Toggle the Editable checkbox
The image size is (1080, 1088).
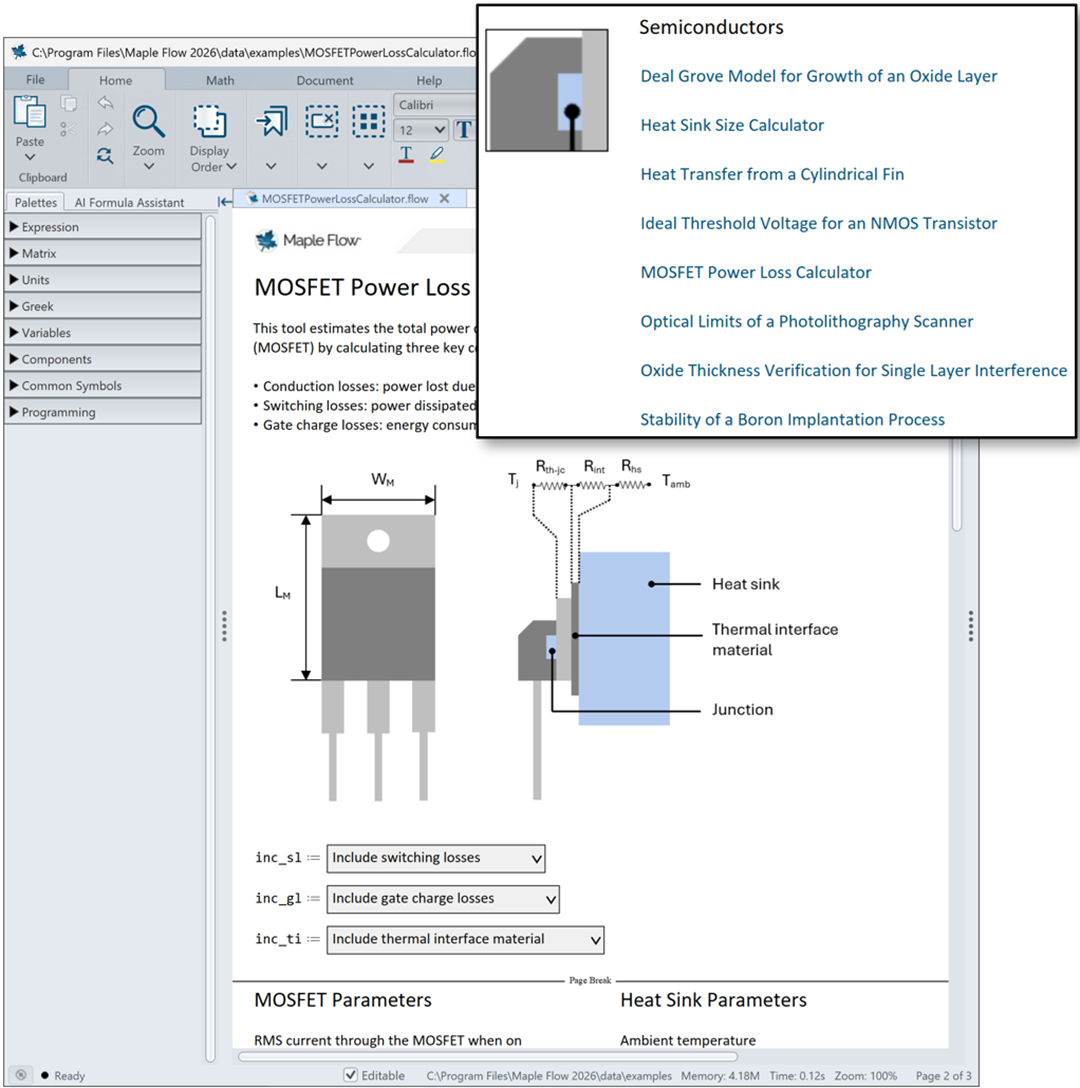(351, 1075)
